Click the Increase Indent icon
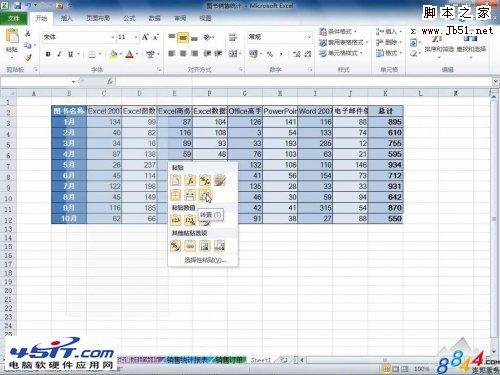 pos(218,53)
